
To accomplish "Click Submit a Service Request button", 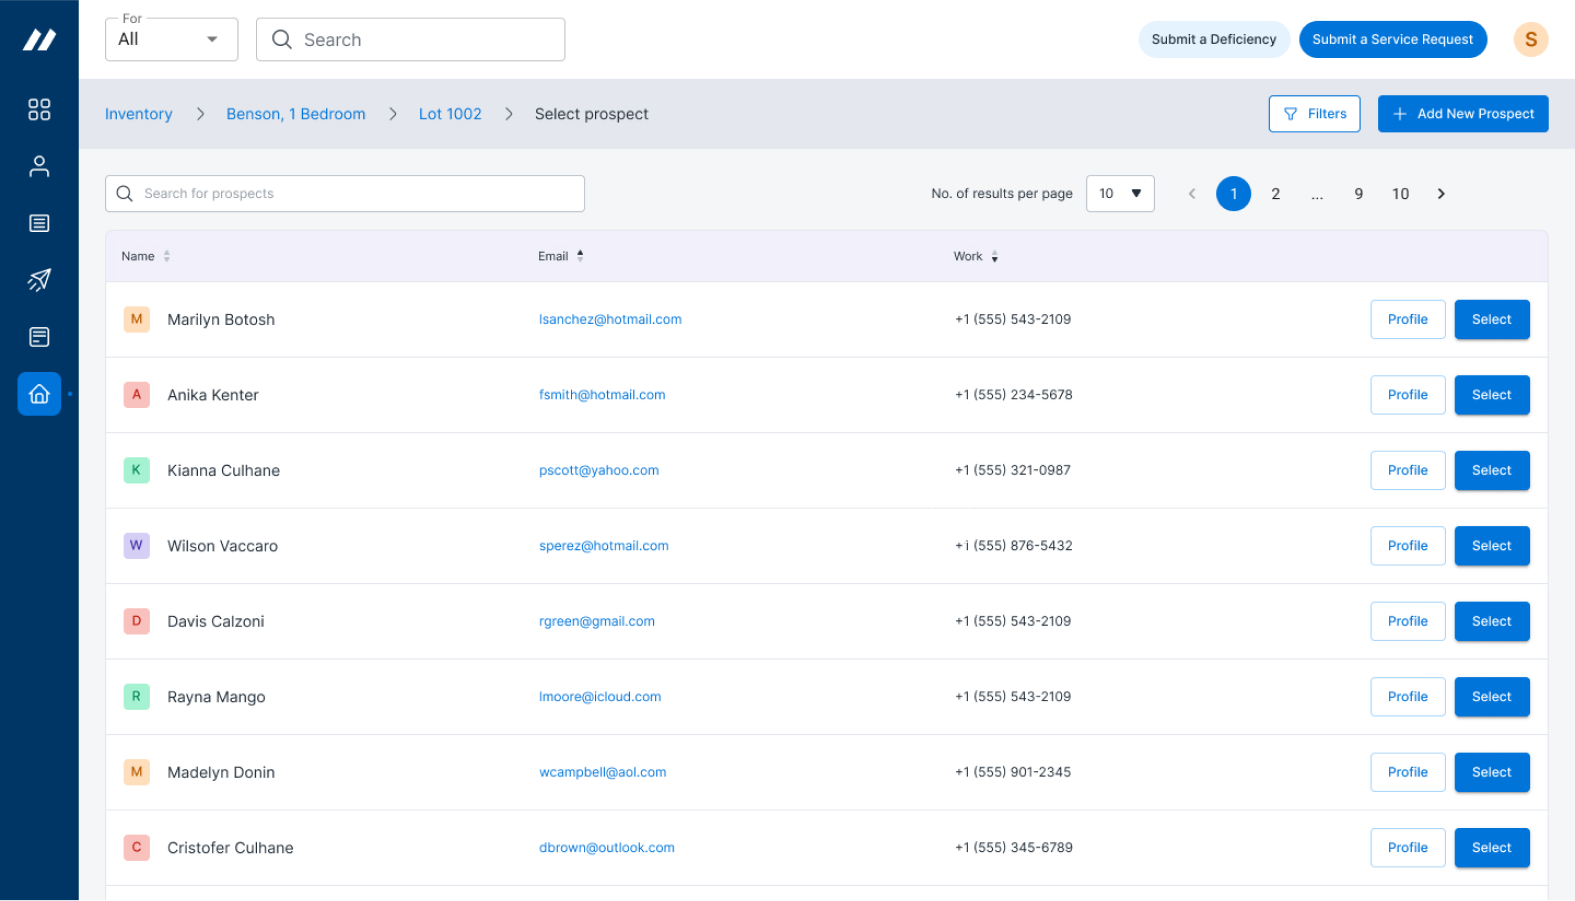I will (x=1392, y=39).
